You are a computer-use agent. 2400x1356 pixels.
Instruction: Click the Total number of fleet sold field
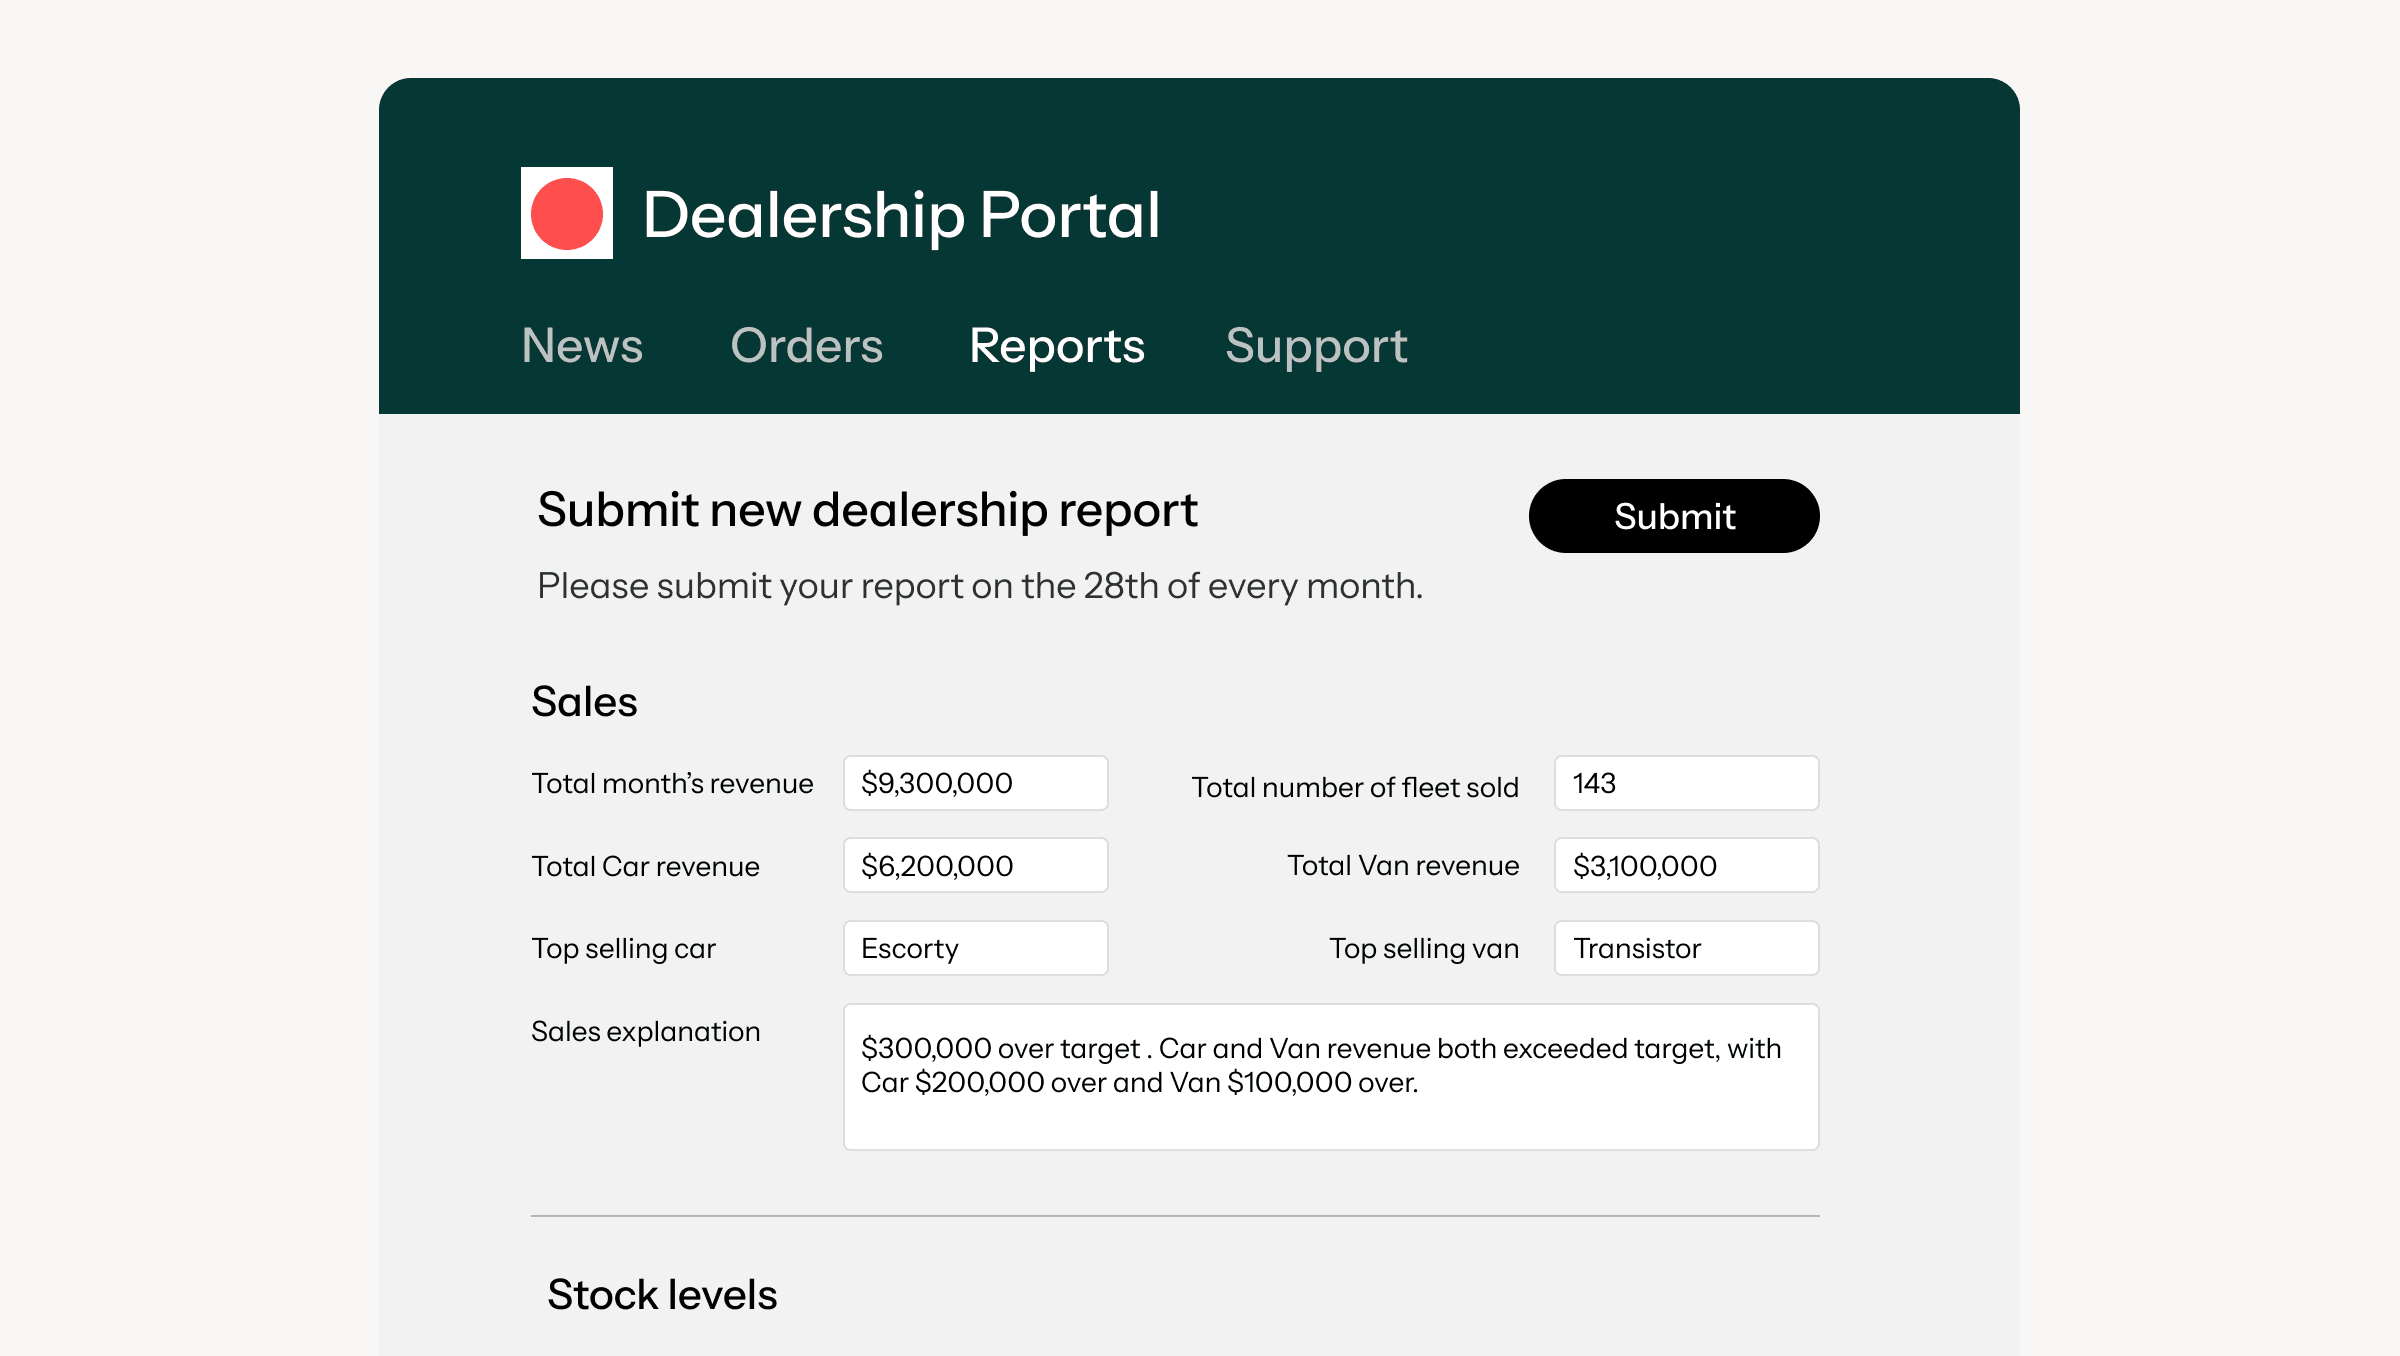point(1686,783)
